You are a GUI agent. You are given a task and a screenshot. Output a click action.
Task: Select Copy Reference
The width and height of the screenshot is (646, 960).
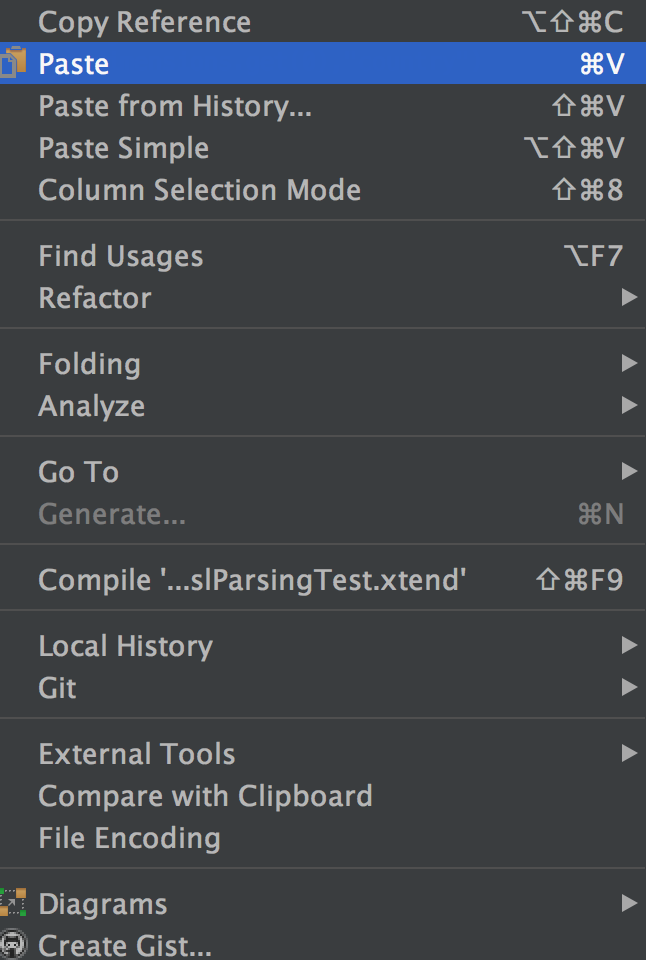pyautogui.click(x=323, y=21)
